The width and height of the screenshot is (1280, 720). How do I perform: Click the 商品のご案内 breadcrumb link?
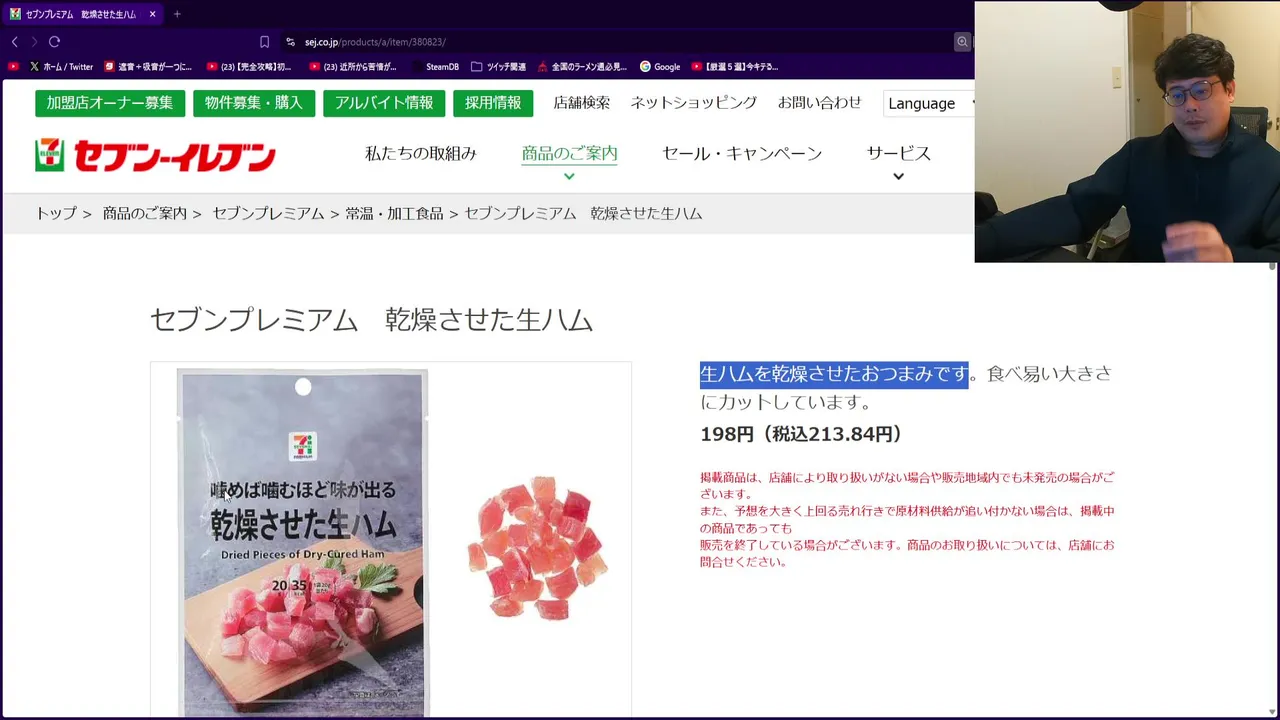[x=145, y=214]
